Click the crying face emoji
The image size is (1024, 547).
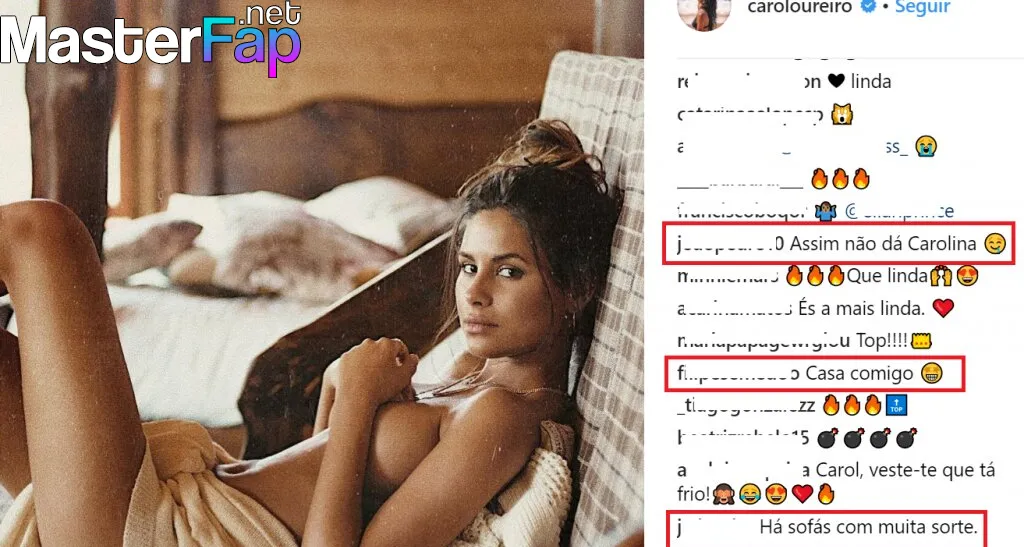[925, 146]
